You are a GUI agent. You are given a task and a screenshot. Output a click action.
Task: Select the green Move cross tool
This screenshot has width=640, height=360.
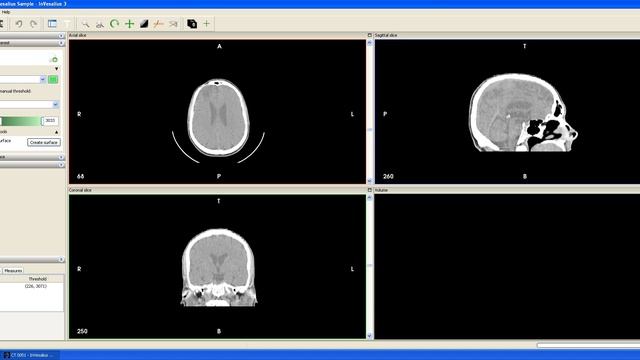(x=129, y=24)
